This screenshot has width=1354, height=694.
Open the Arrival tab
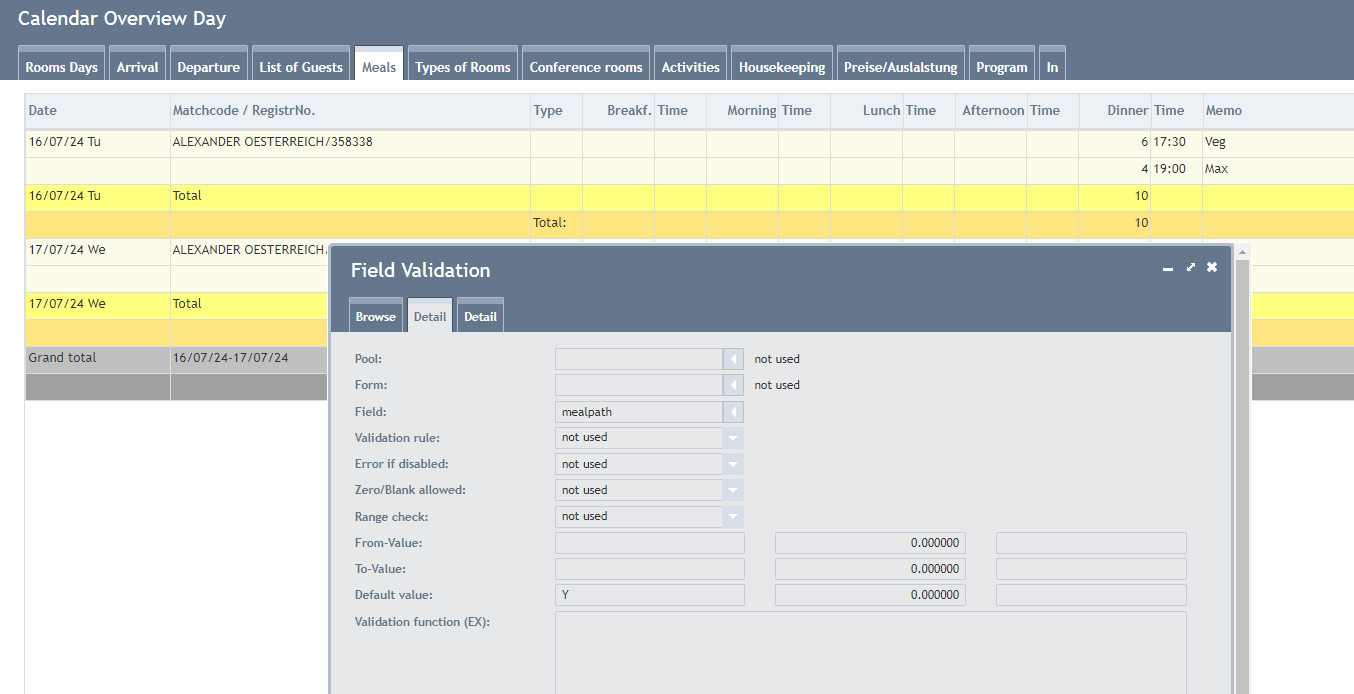(137, 64)
